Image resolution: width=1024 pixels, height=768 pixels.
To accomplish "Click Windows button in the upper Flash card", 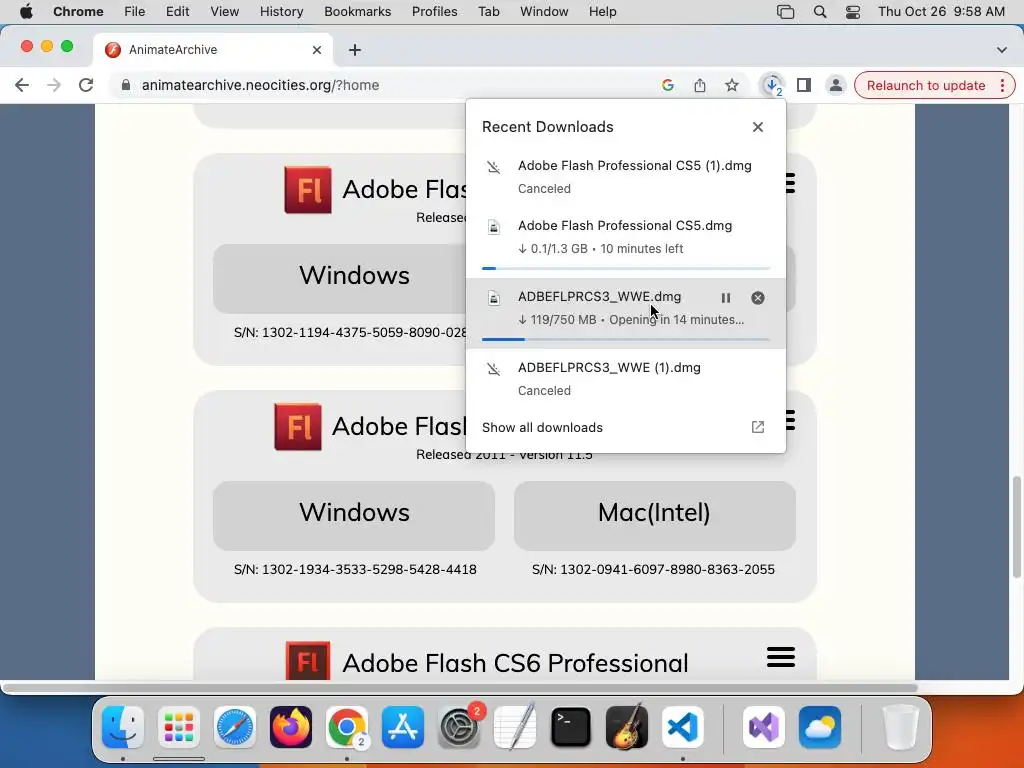I will click(340, 278).
